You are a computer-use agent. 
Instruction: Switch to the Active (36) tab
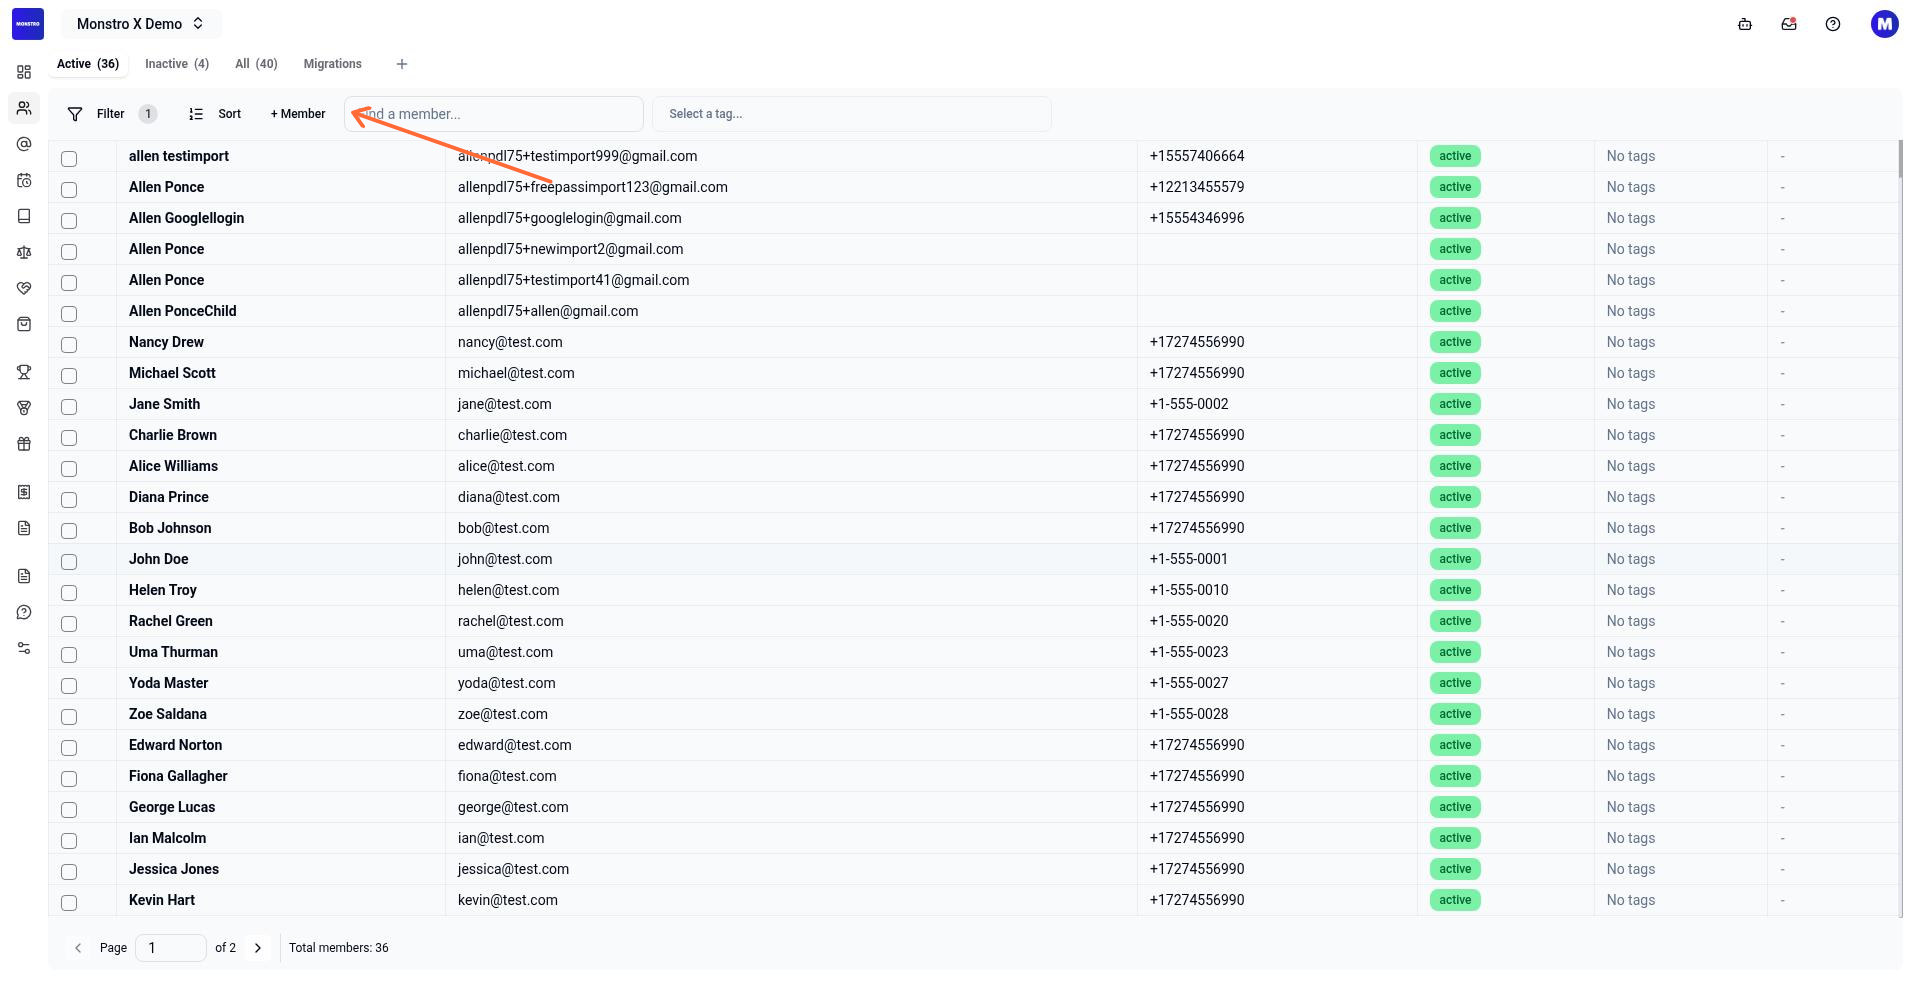click(x=88, y=64)
